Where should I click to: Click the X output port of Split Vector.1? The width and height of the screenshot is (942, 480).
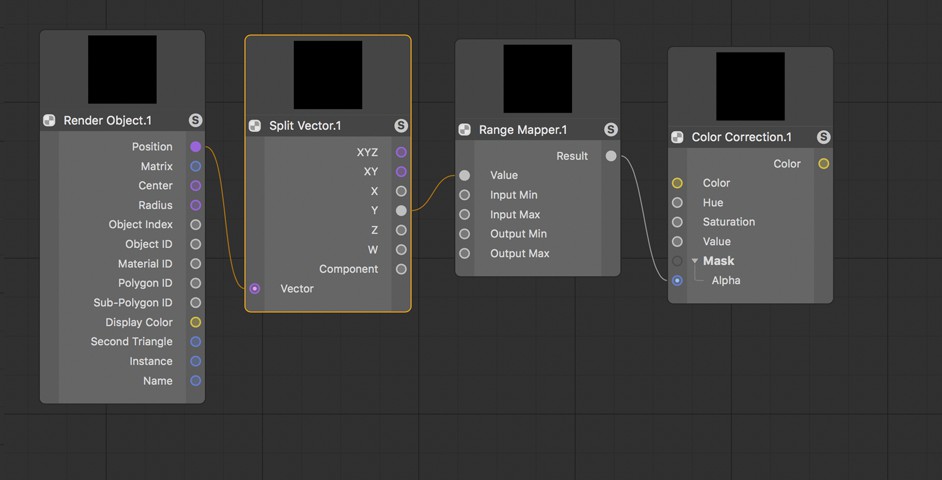coord(401,191)
